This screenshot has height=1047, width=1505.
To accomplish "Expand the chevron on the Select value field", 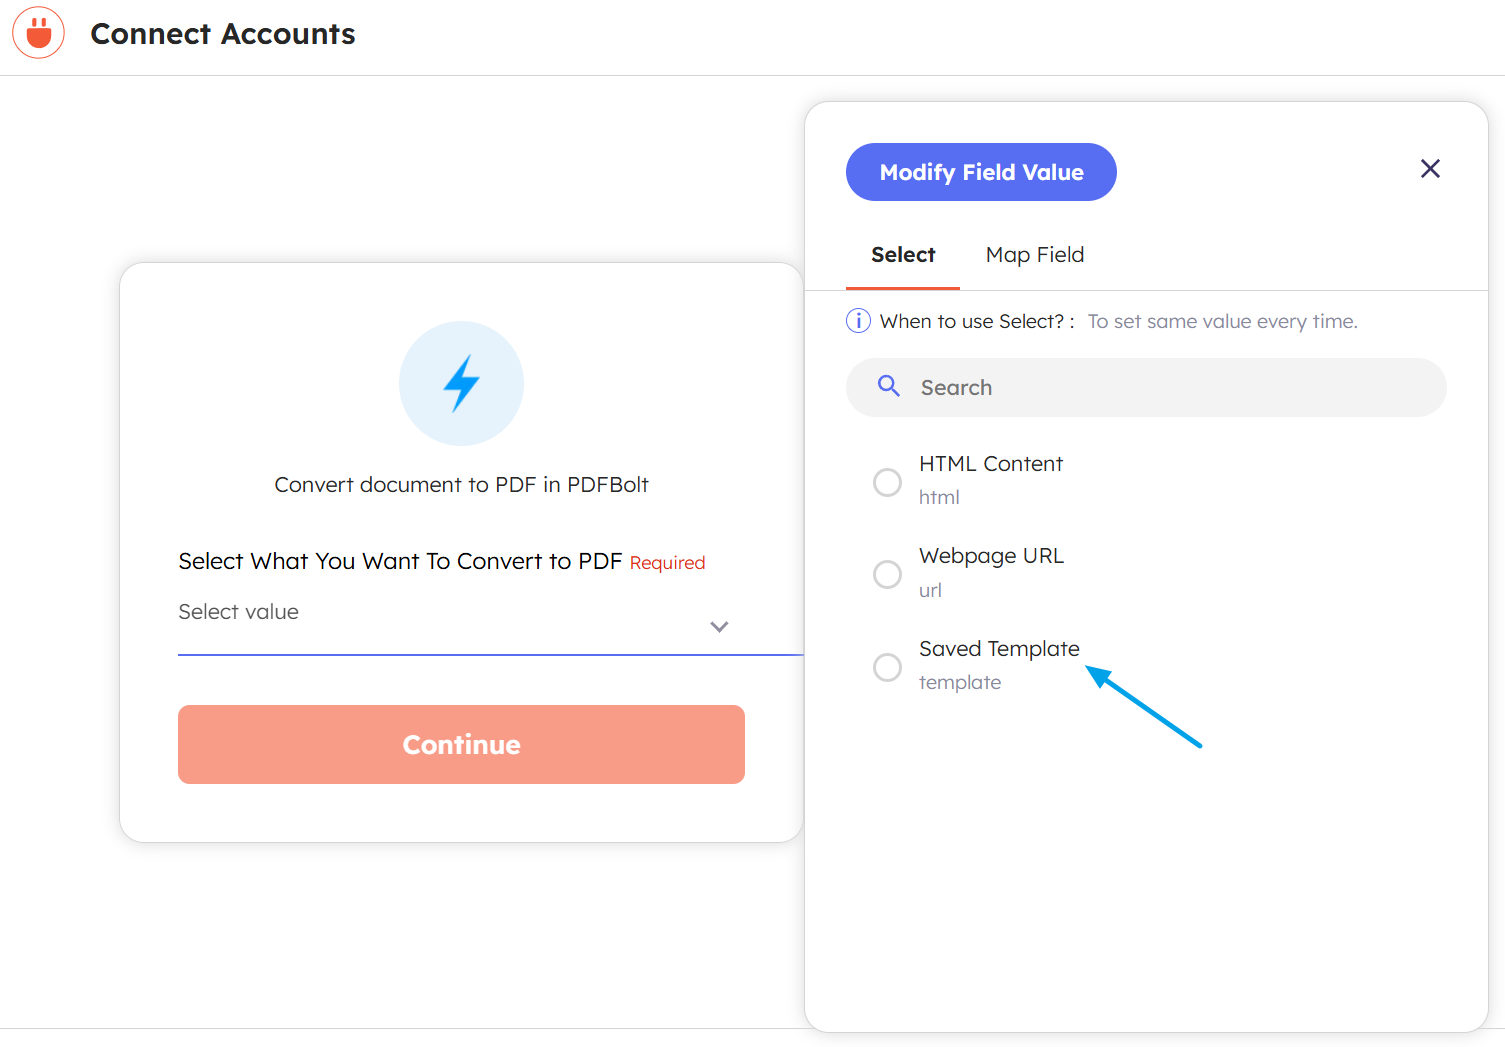I will [718, 626].
